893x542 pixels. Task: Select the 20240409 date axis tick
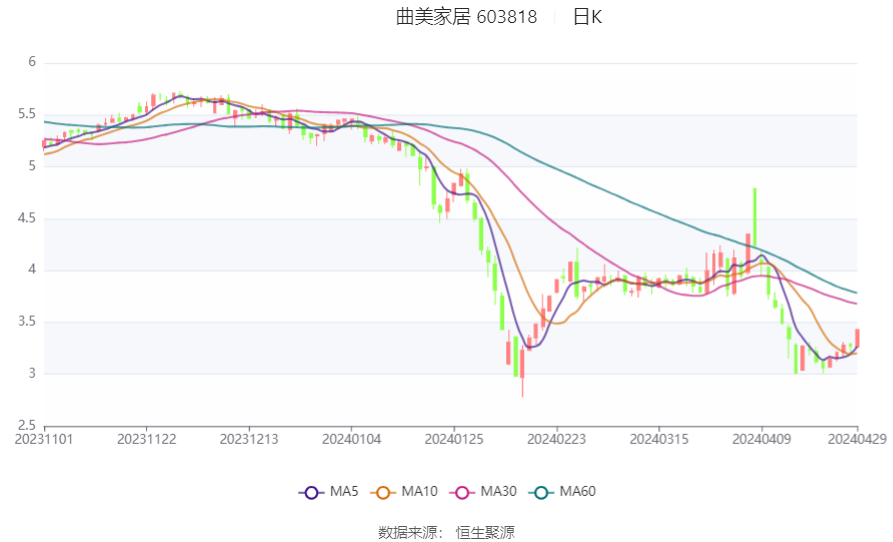tap(761, 440)
